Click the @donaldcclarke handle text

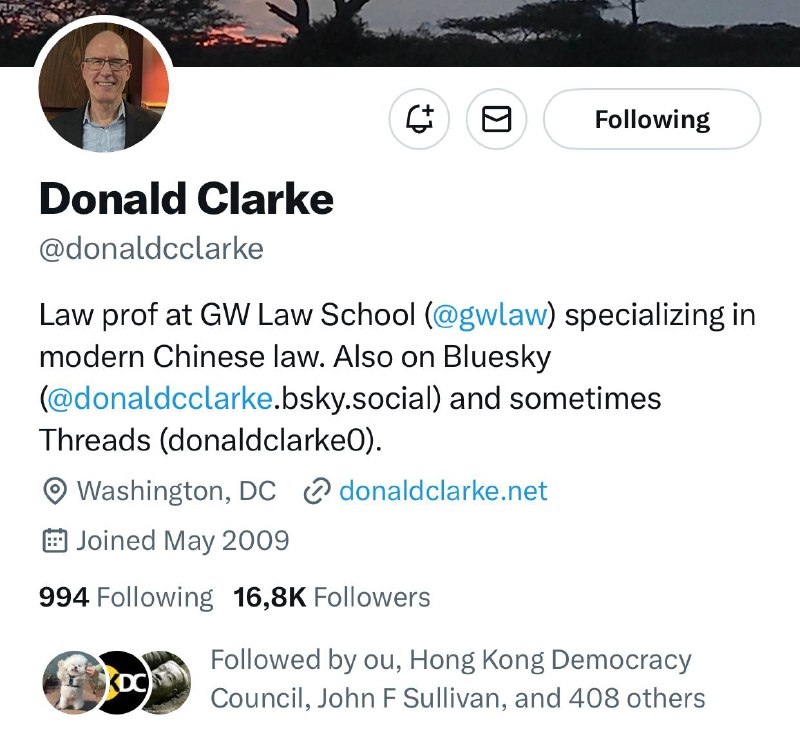(152, 249)
